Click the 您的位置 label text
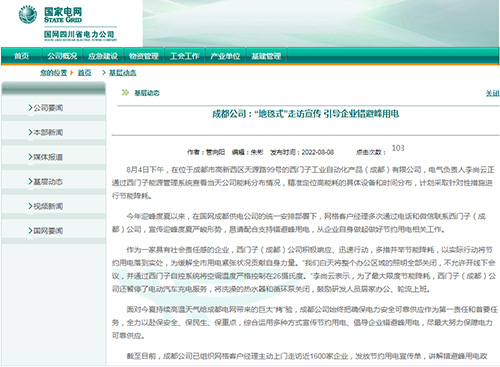Screen dimensions: 500x367 tap(53, 73)
